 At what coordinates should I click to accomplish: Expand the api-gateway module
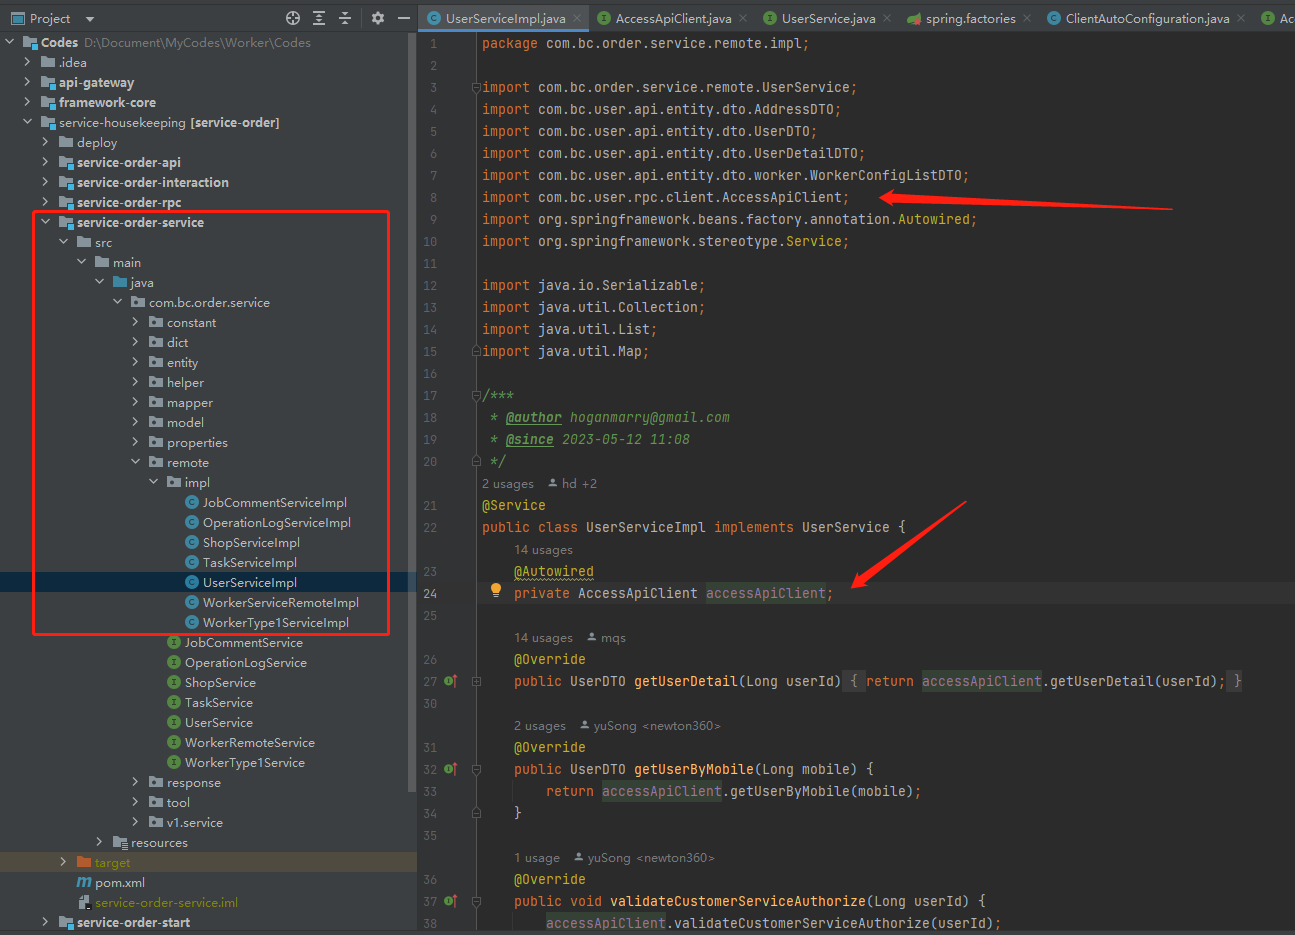(x=28, y=82)
